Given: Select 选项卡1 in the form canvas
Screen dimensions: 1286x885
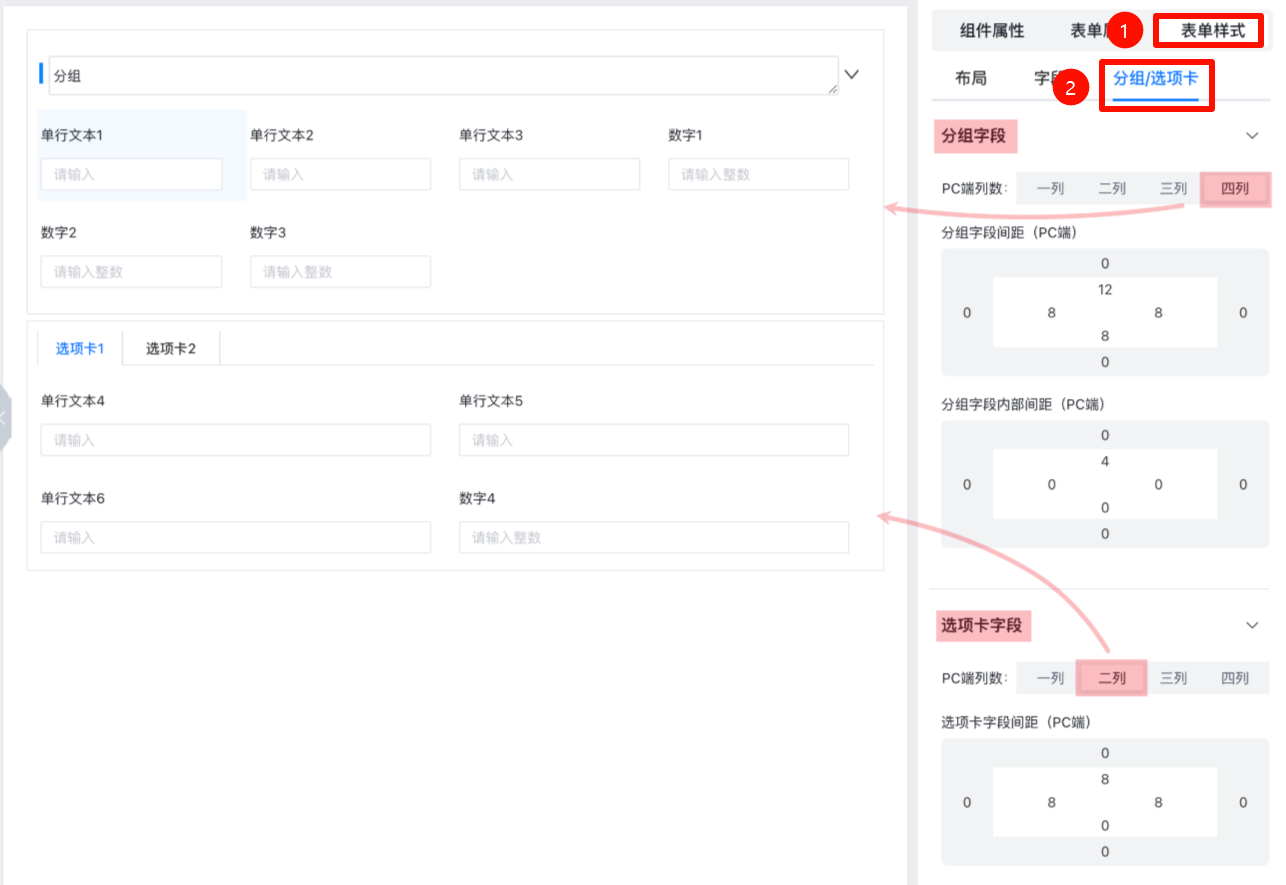Looking at the screenshot, I should click(x=80, y=348).
